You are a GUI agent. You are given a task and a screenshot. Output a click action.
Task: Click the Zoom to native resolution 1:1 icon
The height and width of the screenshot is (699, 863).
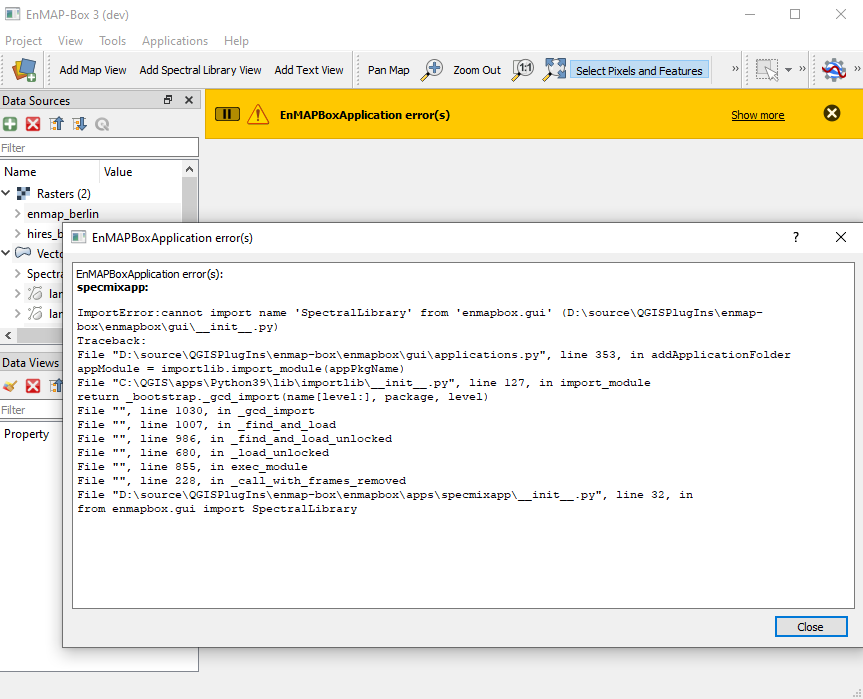521,69
